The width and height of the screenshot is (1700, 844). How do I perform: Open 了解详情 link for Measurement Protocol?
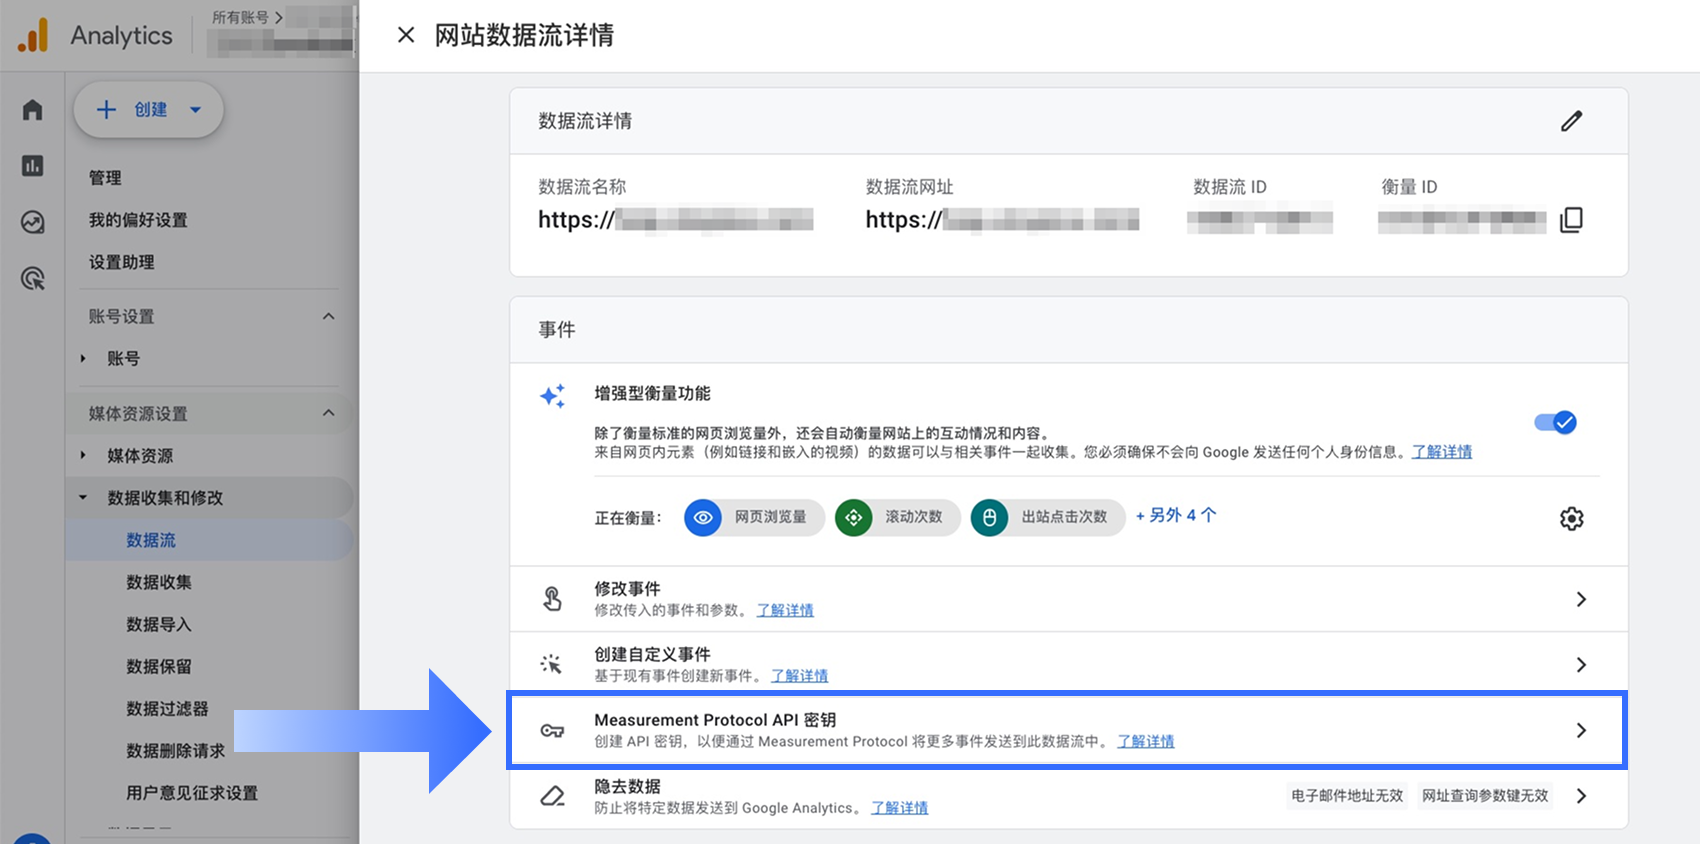click(x=1146, y=742)
